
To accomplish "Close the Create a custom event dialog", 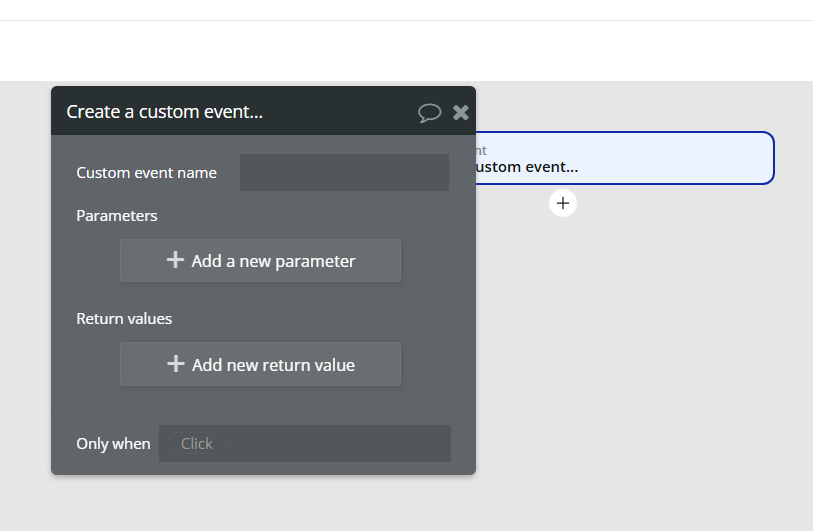I will click(x=460, y=112).
